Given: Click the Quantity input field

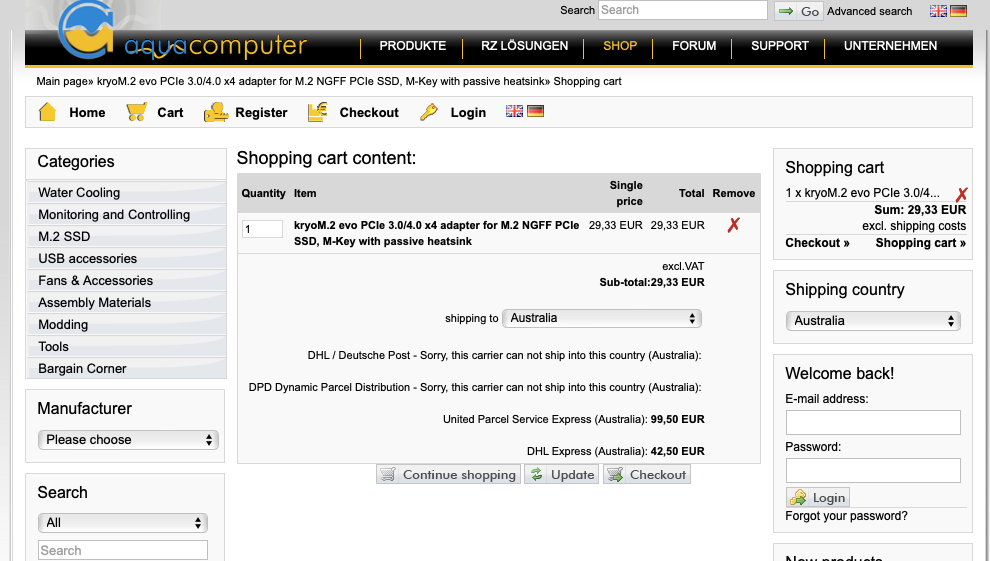Looking at the screenshot, I should click(262, 229).
